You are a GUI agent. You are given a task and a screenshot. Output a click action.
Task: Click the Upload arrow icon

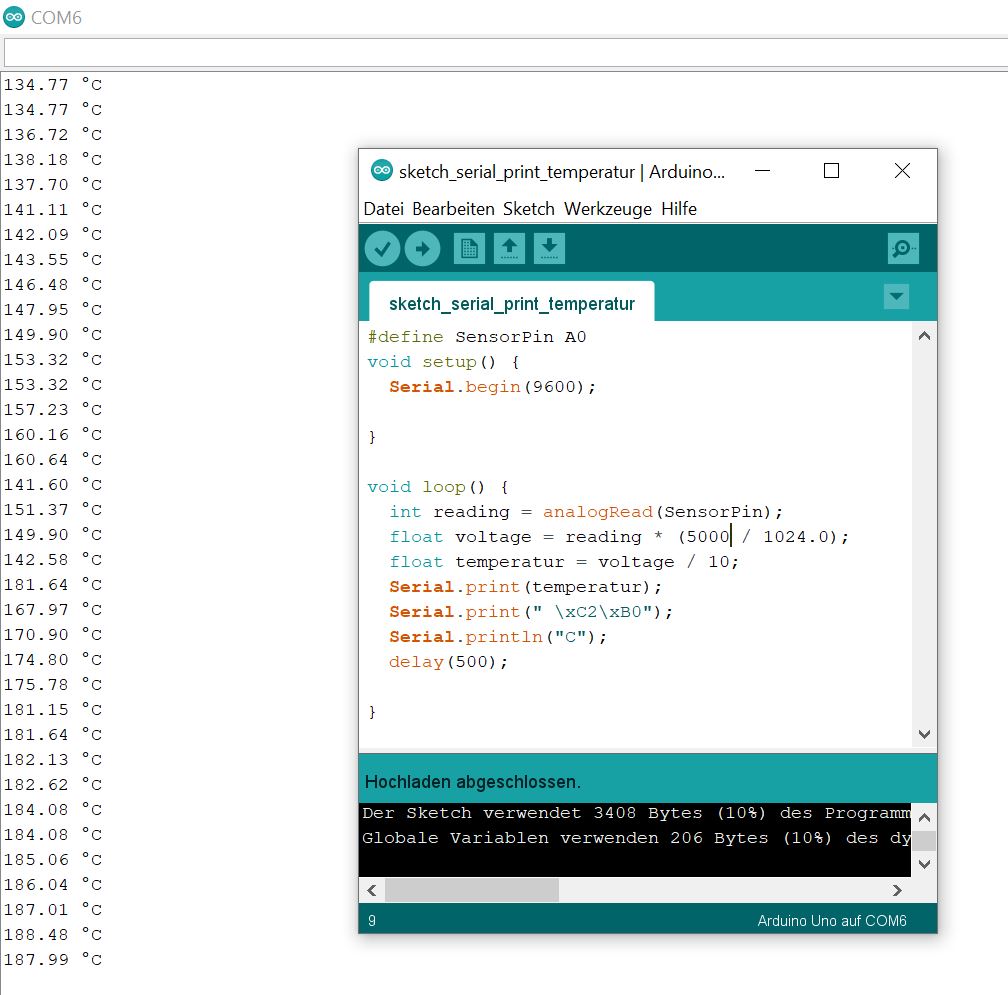pos(422,248)
